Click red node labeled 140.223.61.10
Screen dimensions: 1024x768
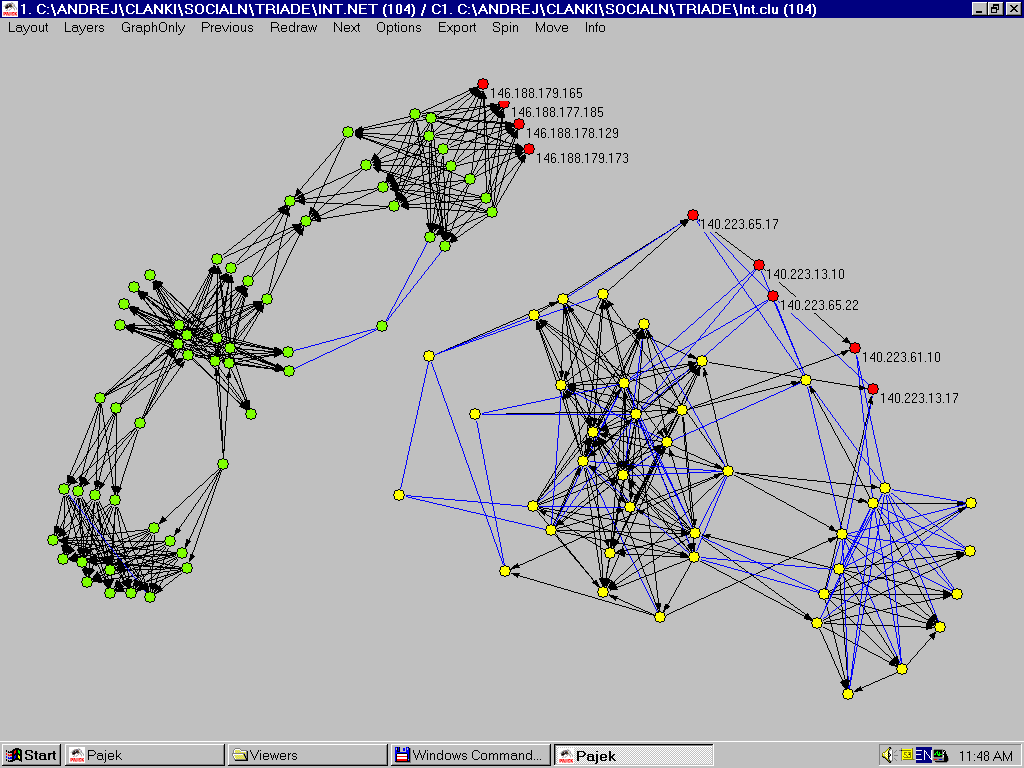point(854,347)
